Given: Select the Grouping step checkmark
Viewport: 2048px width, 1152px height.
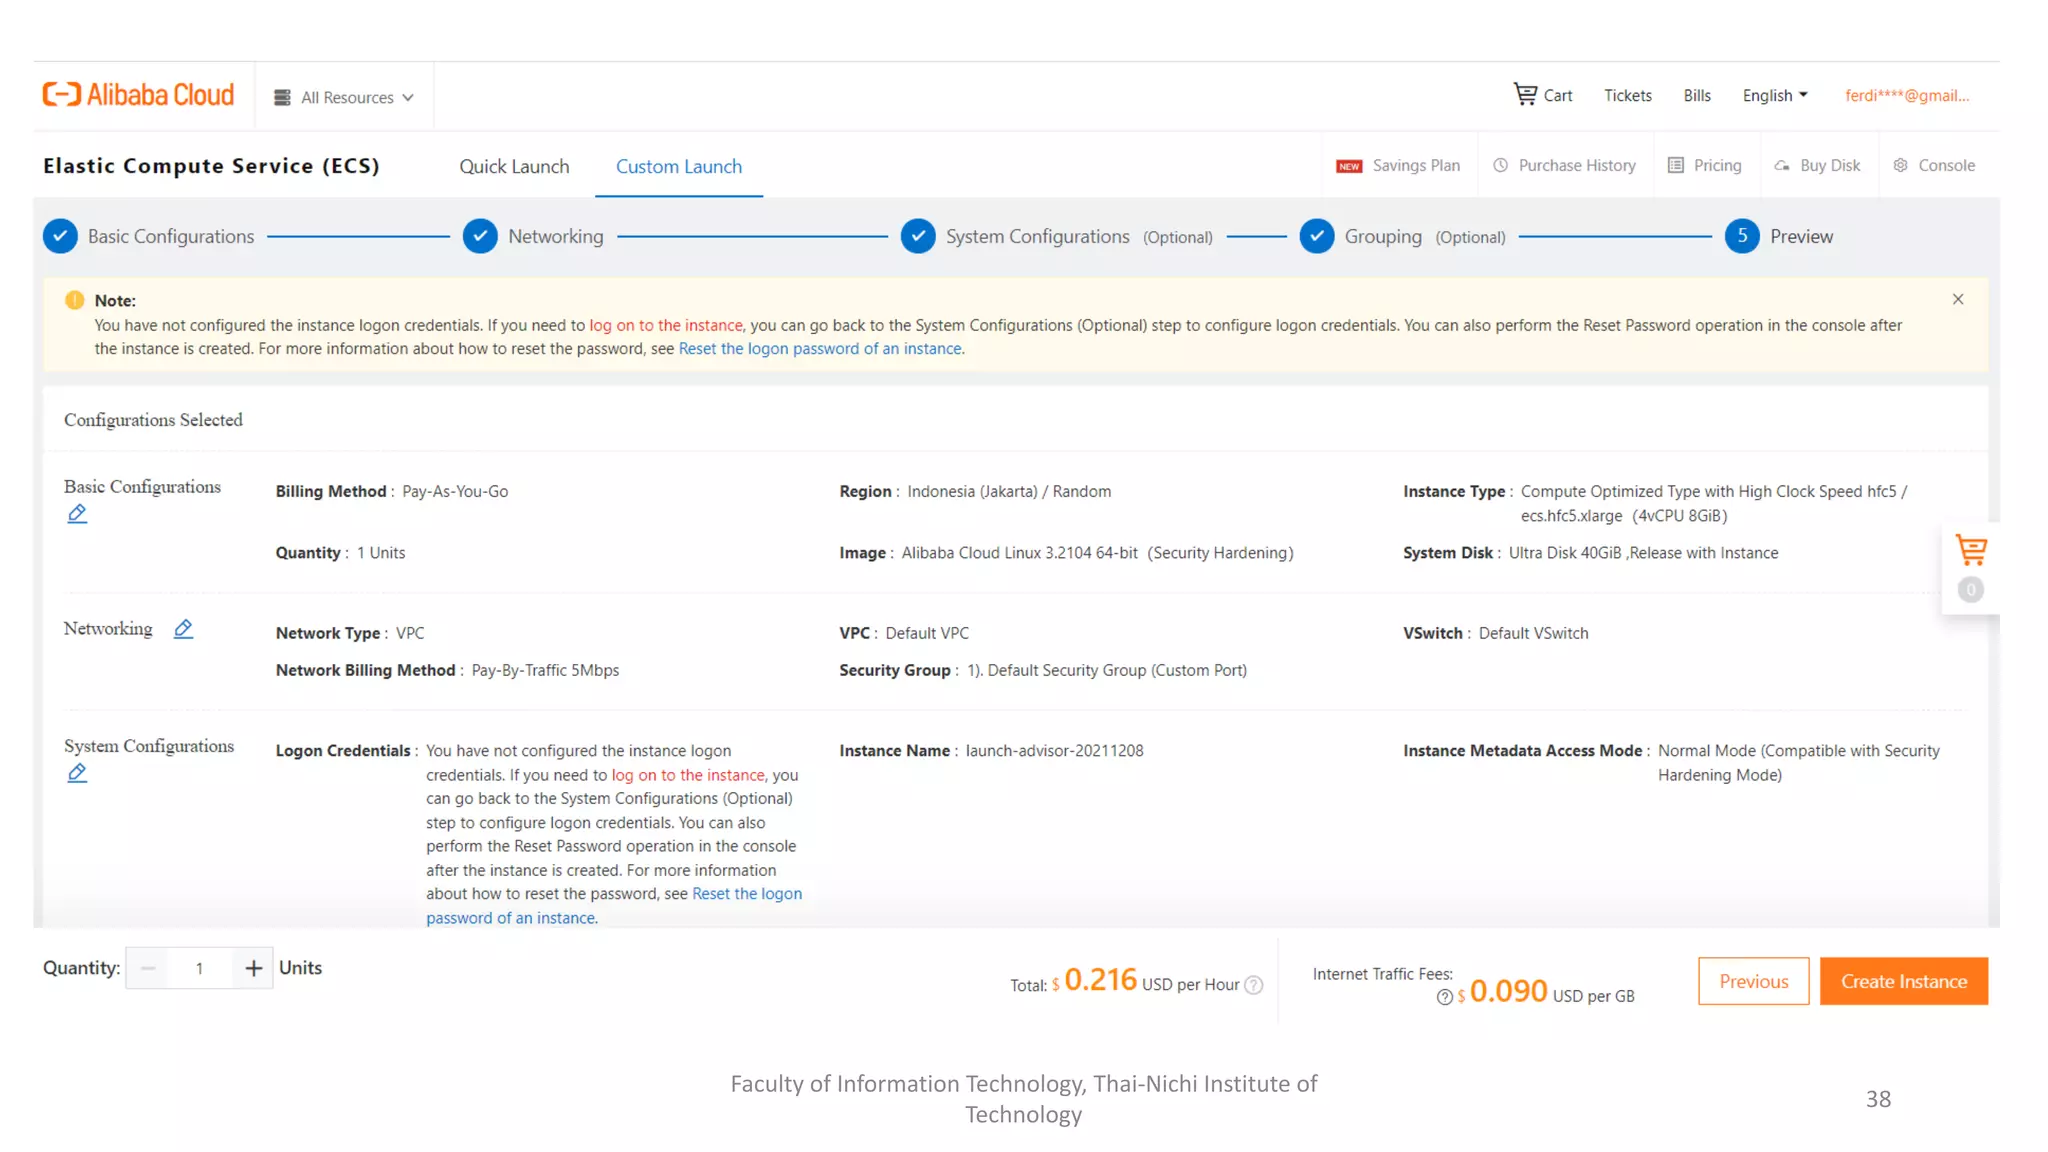Looking at the screenshot, I should coord(1317,237).
